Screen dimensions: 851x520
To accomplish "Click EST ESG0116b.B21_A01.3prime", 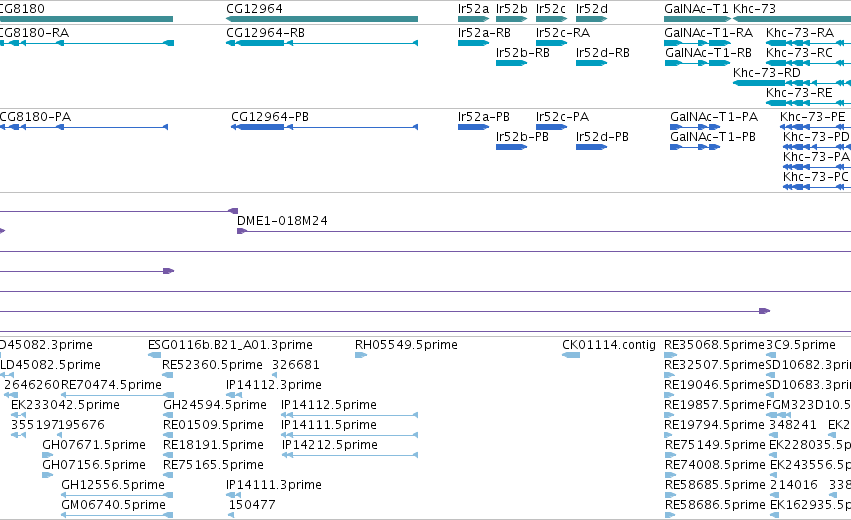I will click(x=230, y=345).
